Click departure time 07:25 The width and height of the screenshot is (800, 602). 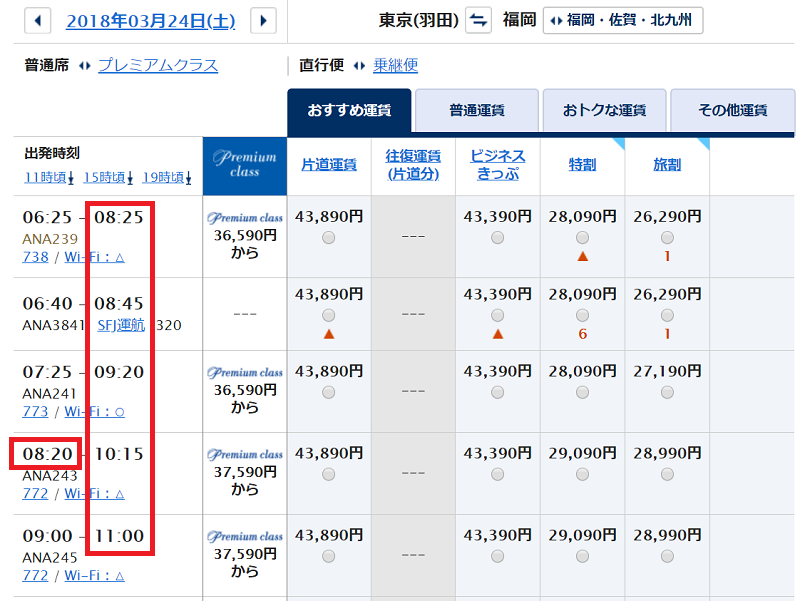(x=47, y=372)
